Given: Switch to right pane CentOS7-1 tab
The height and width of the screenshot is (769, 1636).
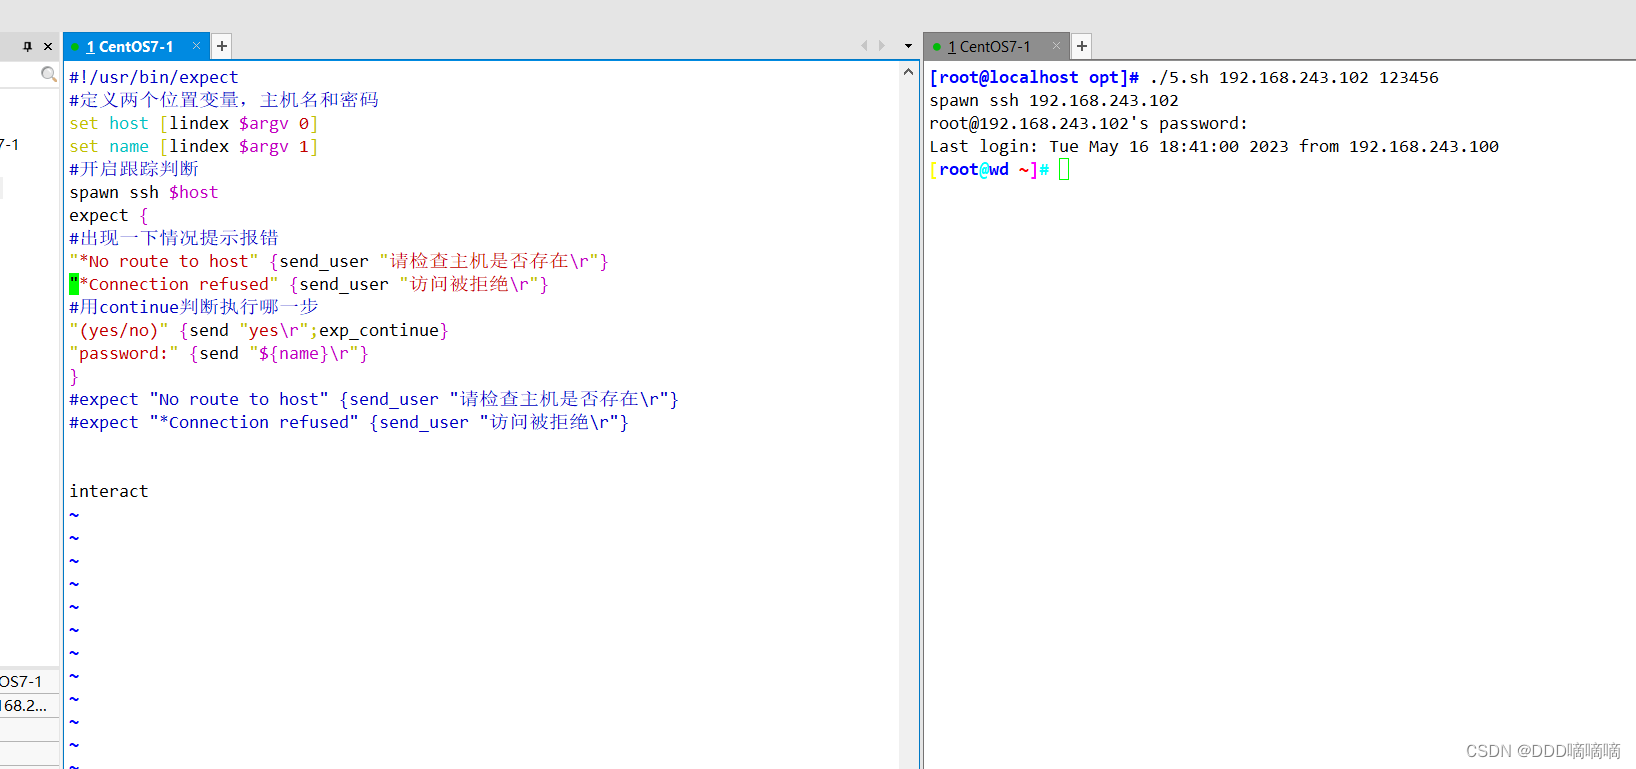Looking at the screenshot, I should [989, 46].
